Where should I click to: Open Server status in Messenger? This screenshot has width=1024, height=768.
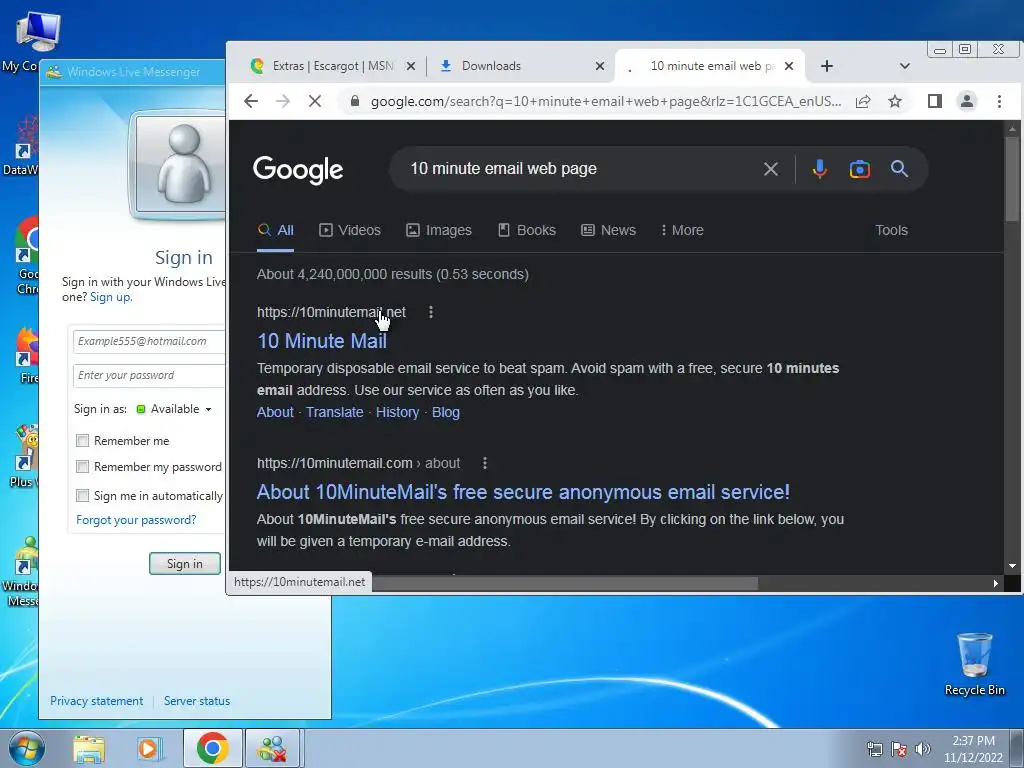point(197,701)
